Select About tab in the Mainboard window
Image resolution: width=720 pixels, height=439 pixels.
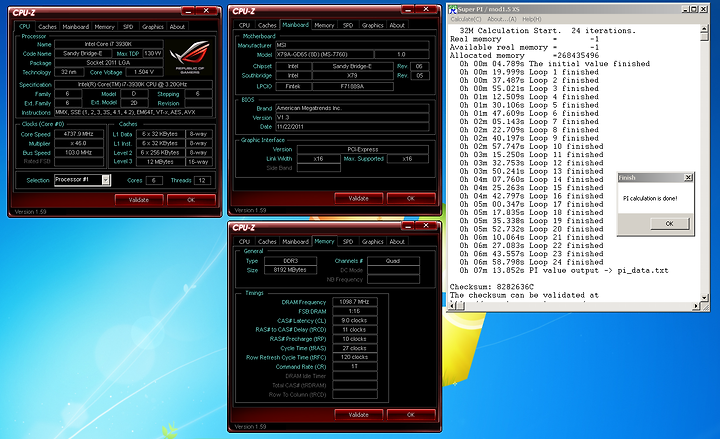[x=397, y=25]
